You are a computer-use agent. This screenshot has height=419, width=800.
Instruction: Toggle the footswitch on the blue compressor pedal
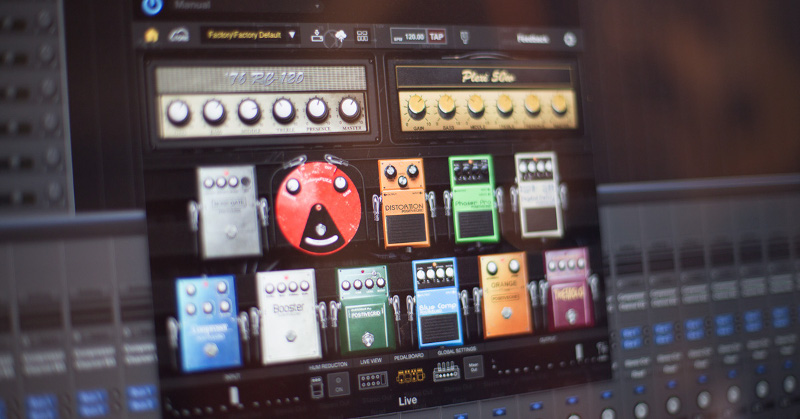pos(210,350)
